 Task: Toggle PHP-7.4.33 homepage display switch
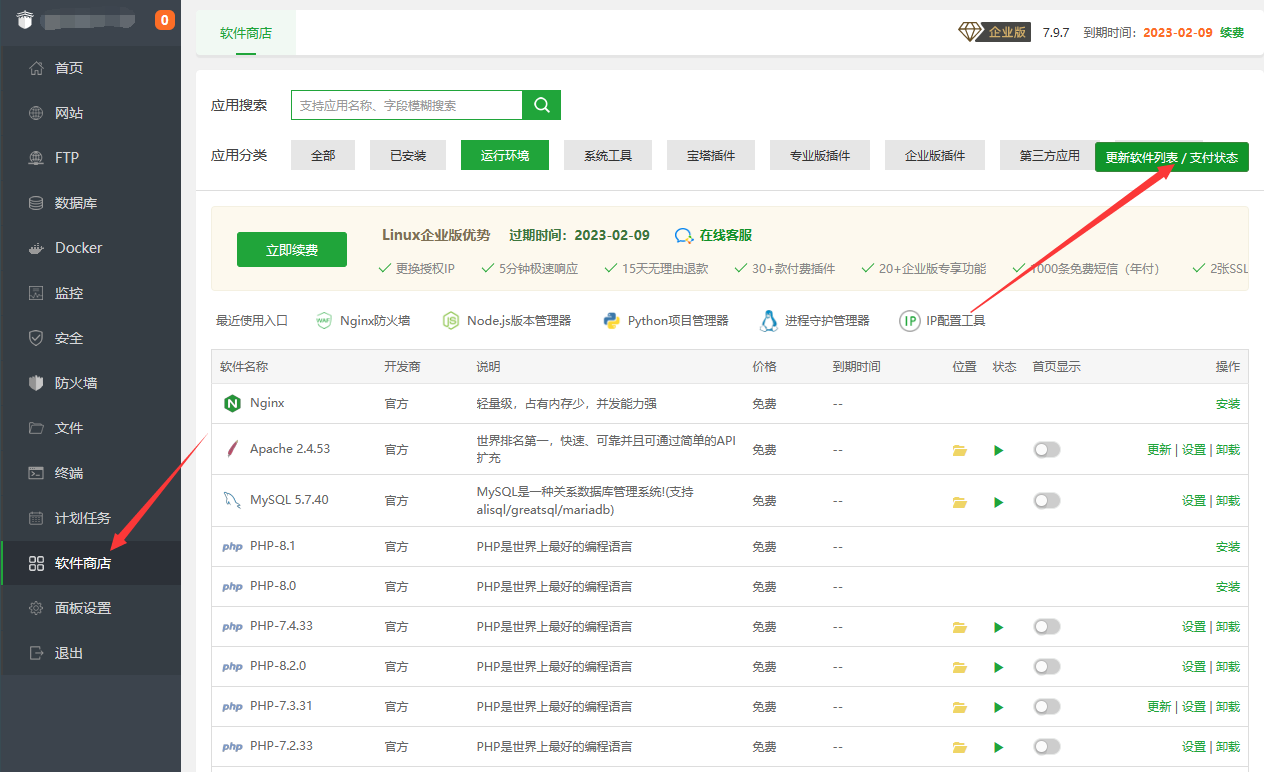point(1047,626)
